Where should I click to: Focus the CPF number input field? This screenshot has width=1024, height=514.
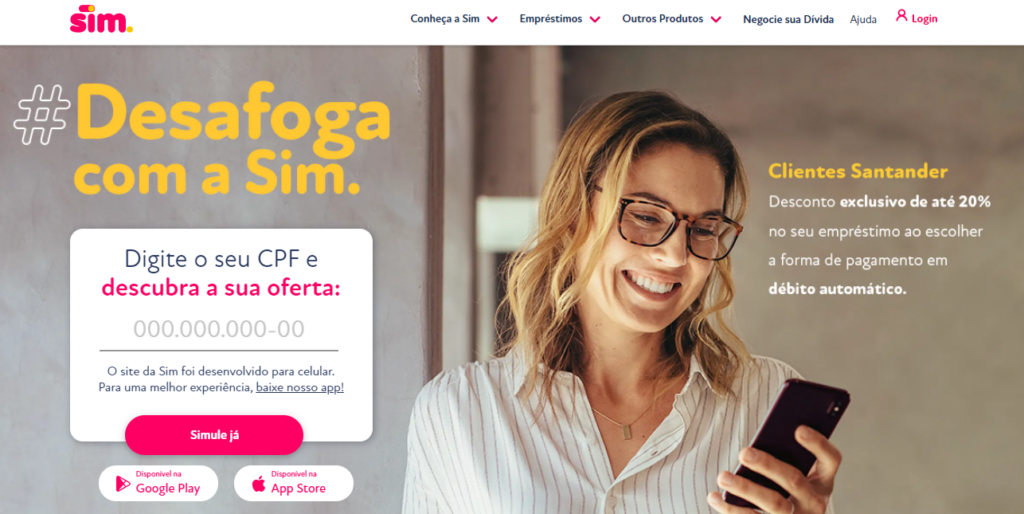click(x=219, y=330)
